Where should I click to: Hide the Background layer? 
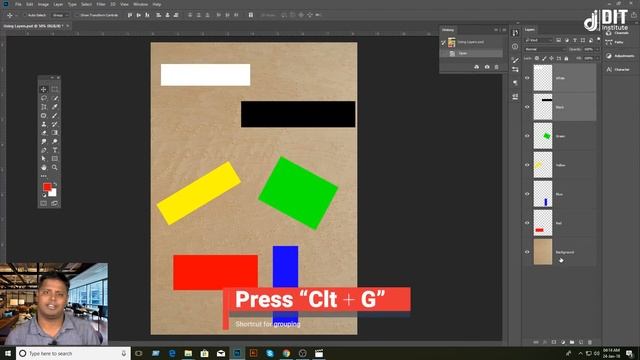527,252
